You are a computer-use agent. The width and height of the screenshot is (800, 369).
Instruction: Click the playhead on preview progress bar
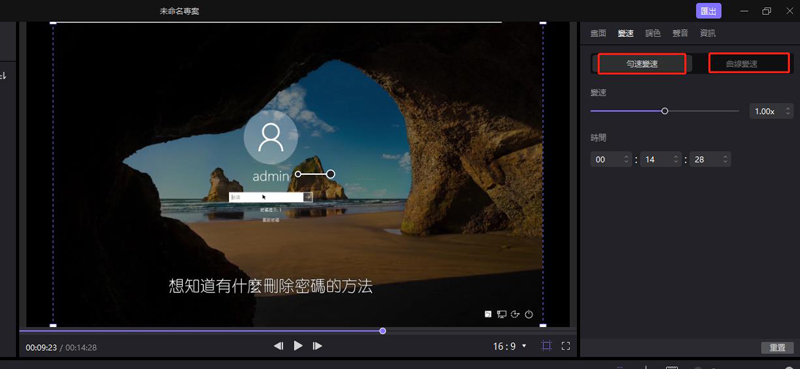tap(383, 331)
